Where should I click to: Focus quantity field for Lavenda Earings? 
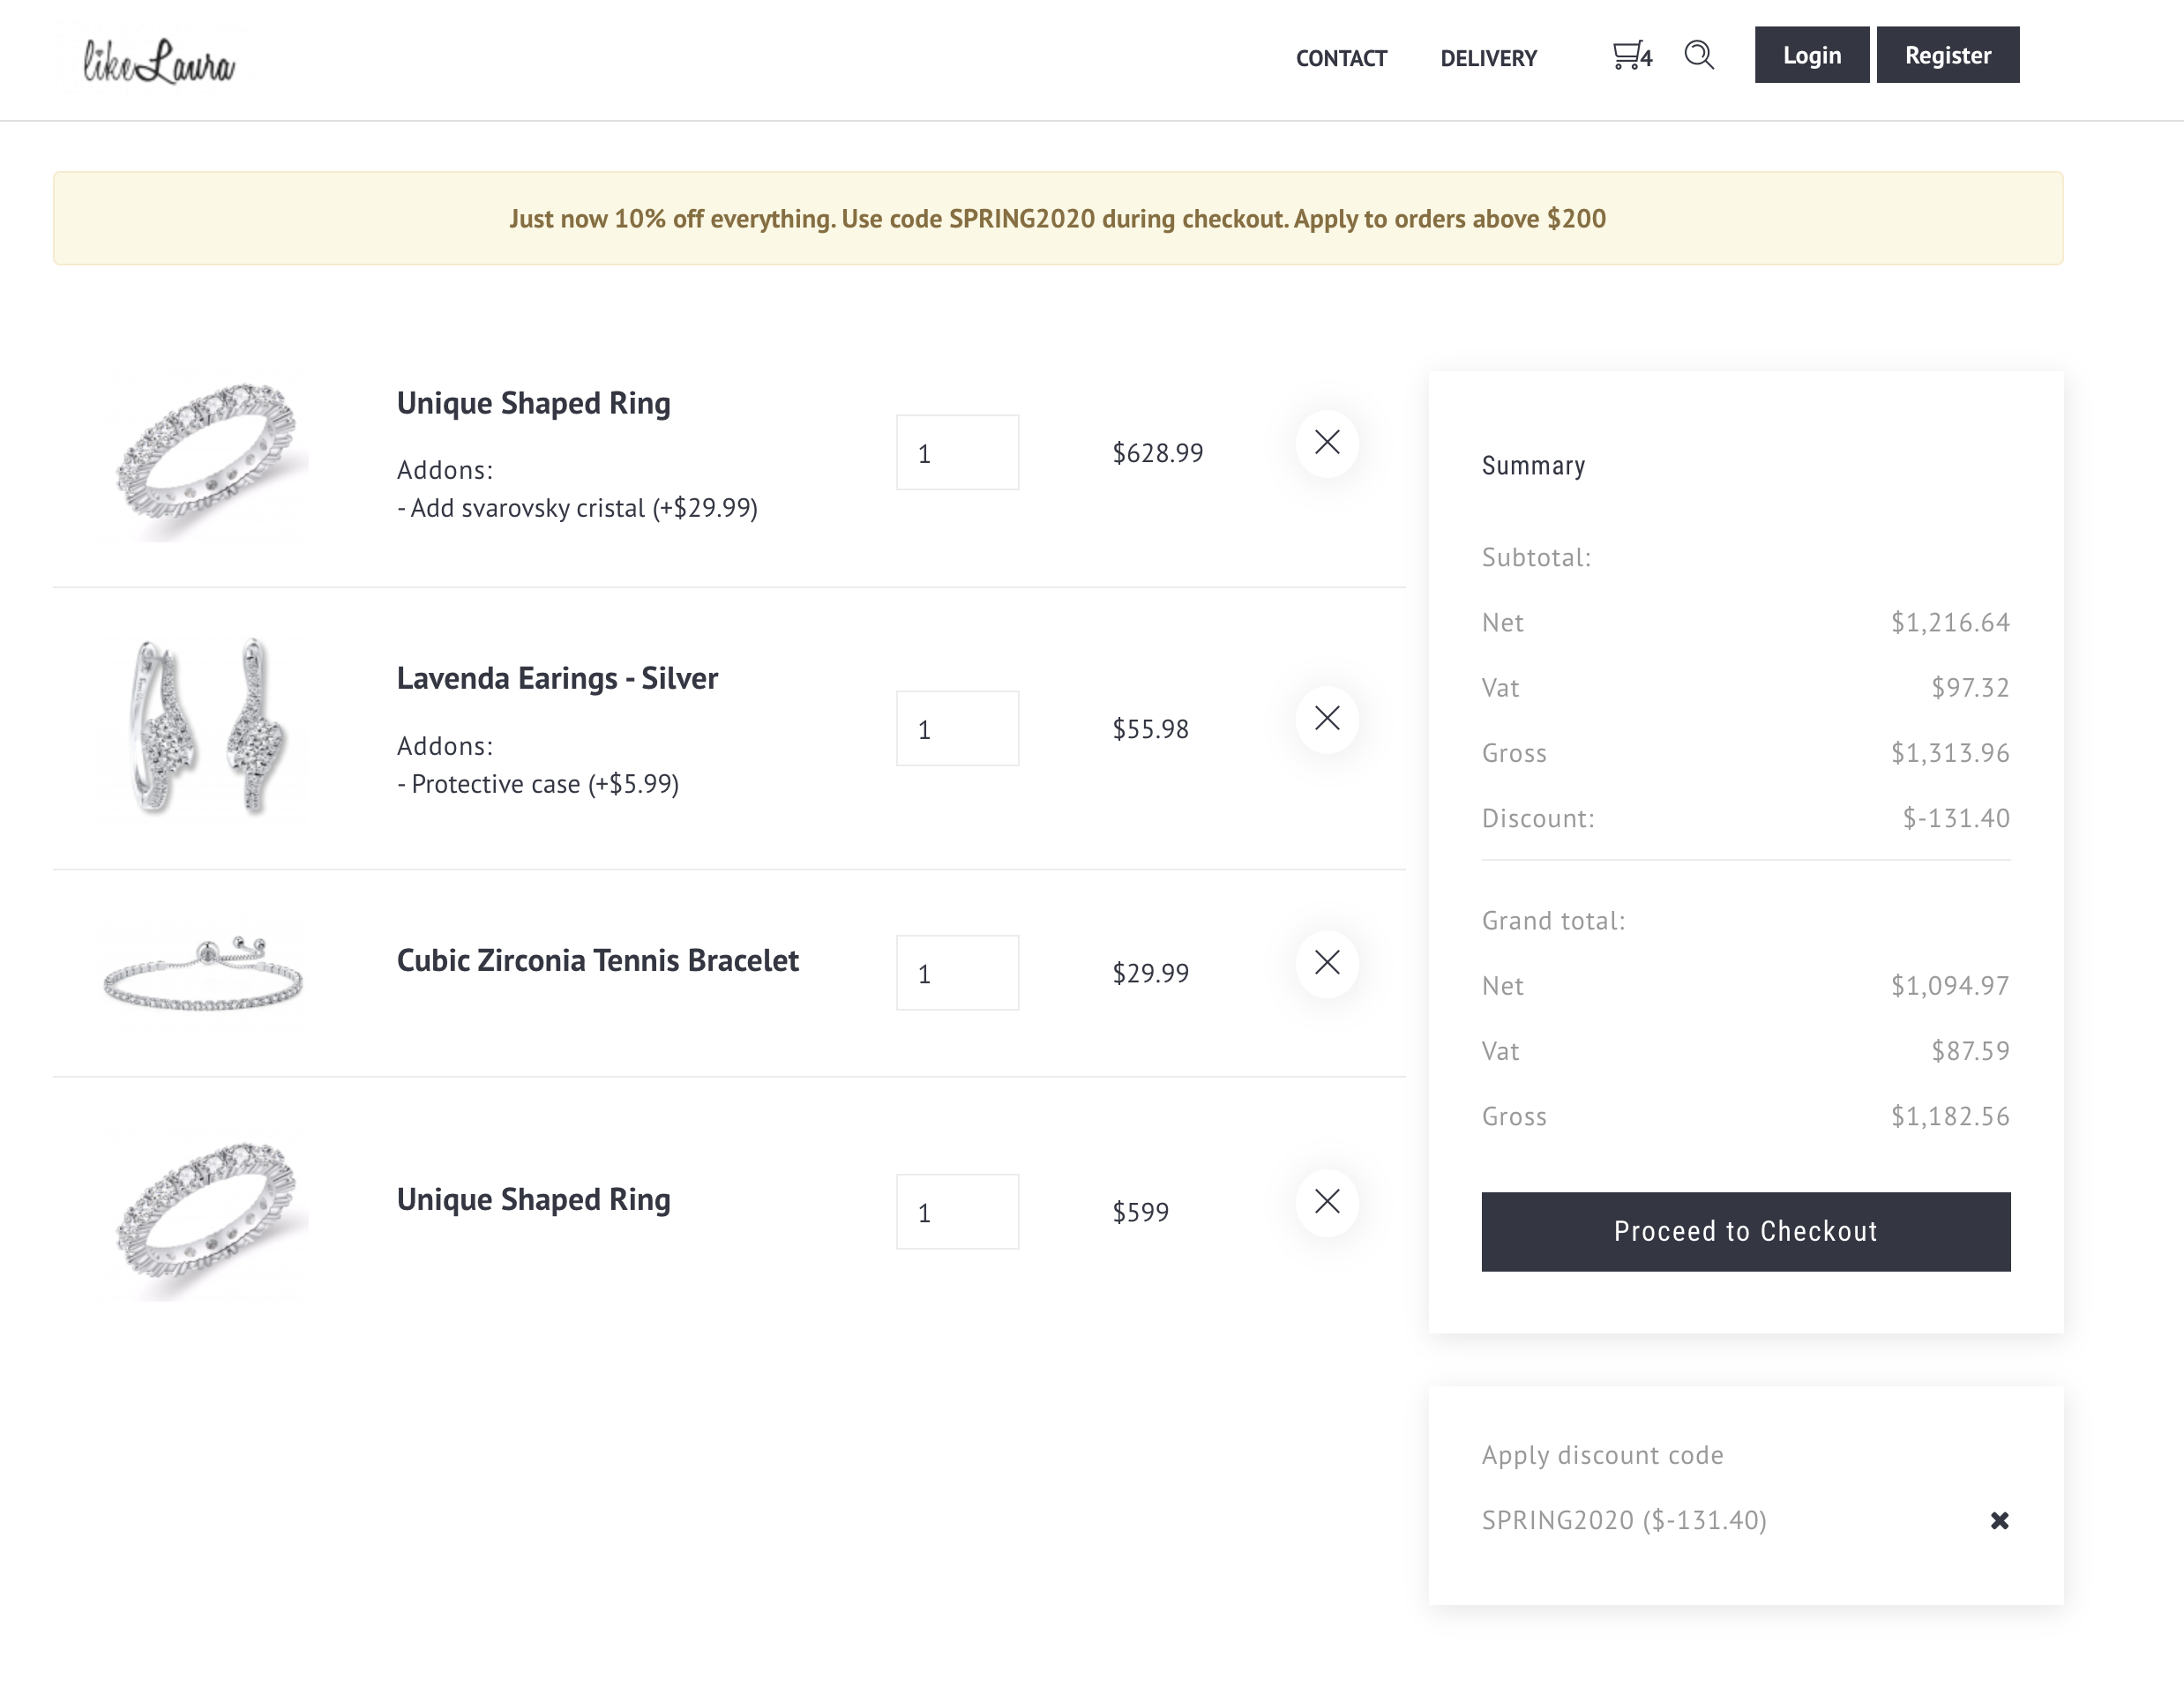click(957, 729)
